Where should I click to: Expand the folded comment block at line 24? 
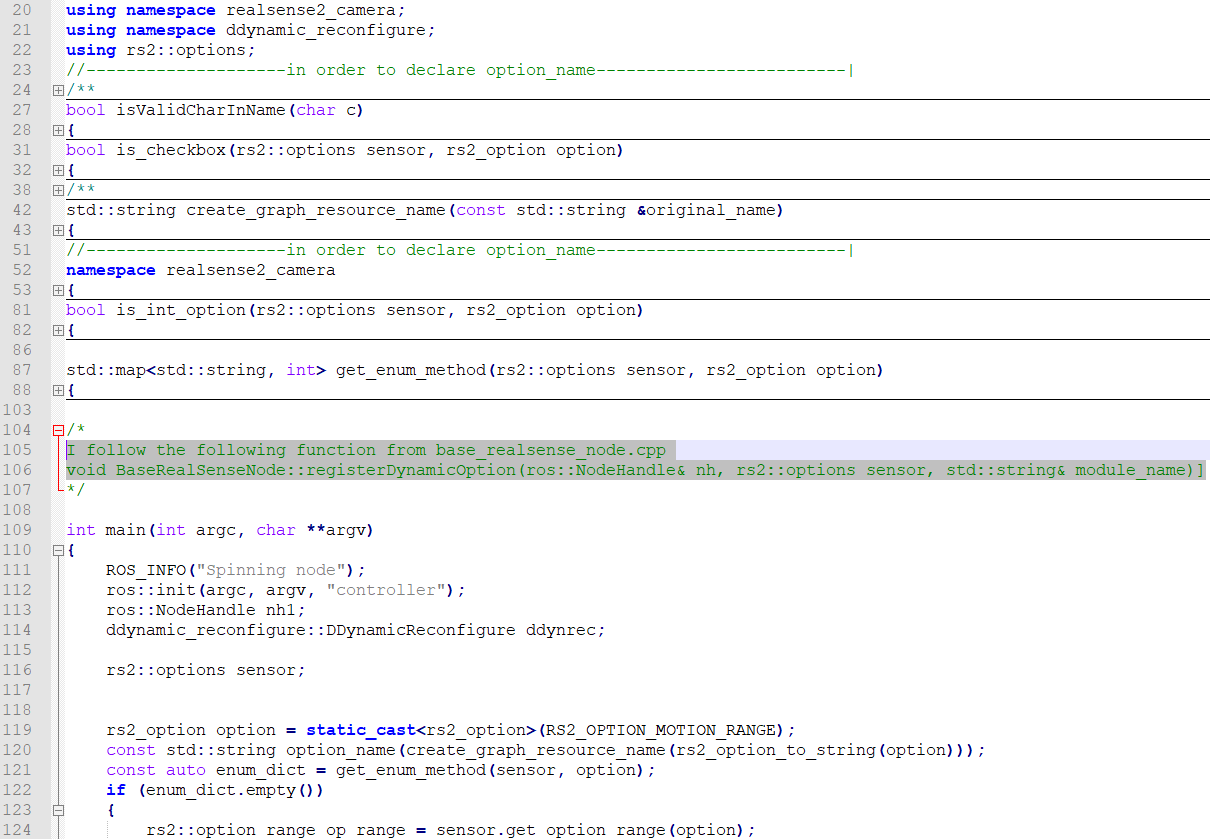(57, 90)
